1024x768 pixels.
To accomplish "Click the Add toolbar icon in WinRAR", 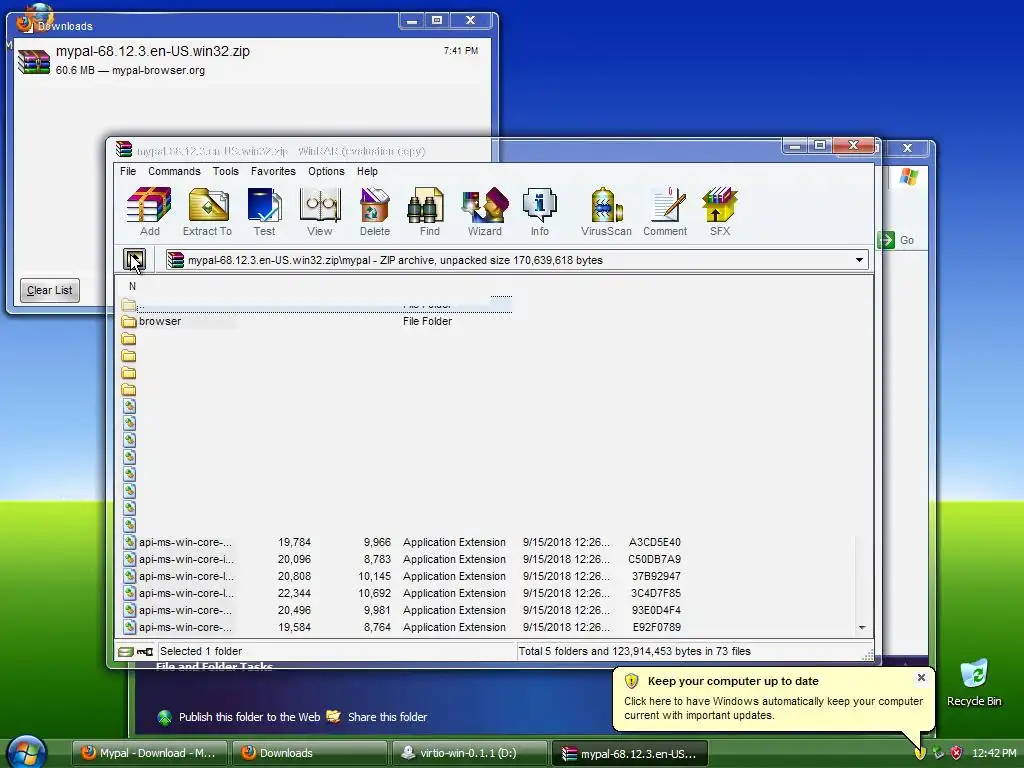I will (149, 211).
